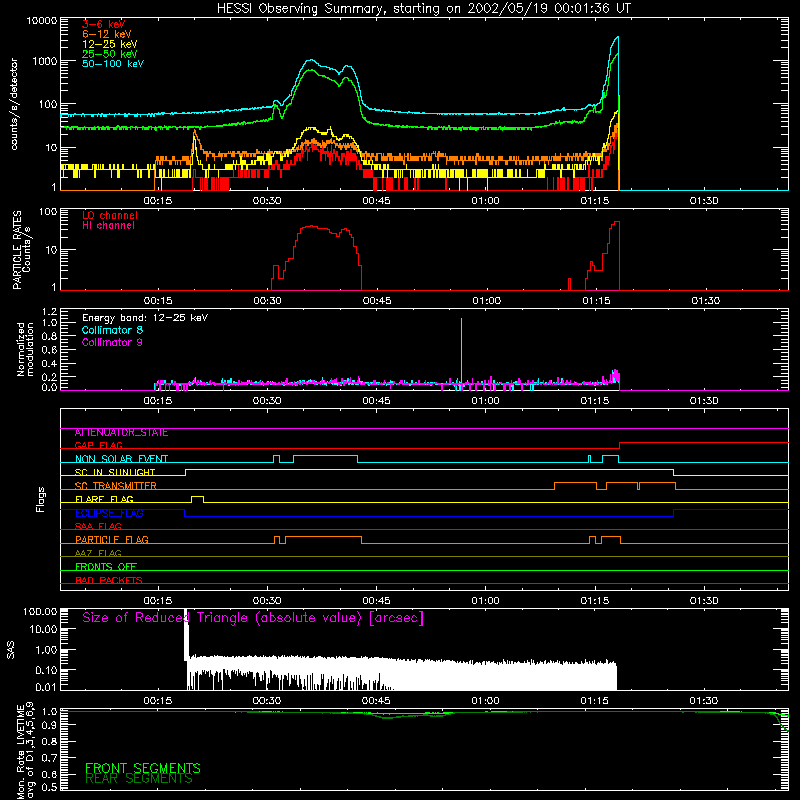800x800 pixels.
Task: Click the AAZ_FLAG label
Action: pyautogui.click(x=98, y=553)
